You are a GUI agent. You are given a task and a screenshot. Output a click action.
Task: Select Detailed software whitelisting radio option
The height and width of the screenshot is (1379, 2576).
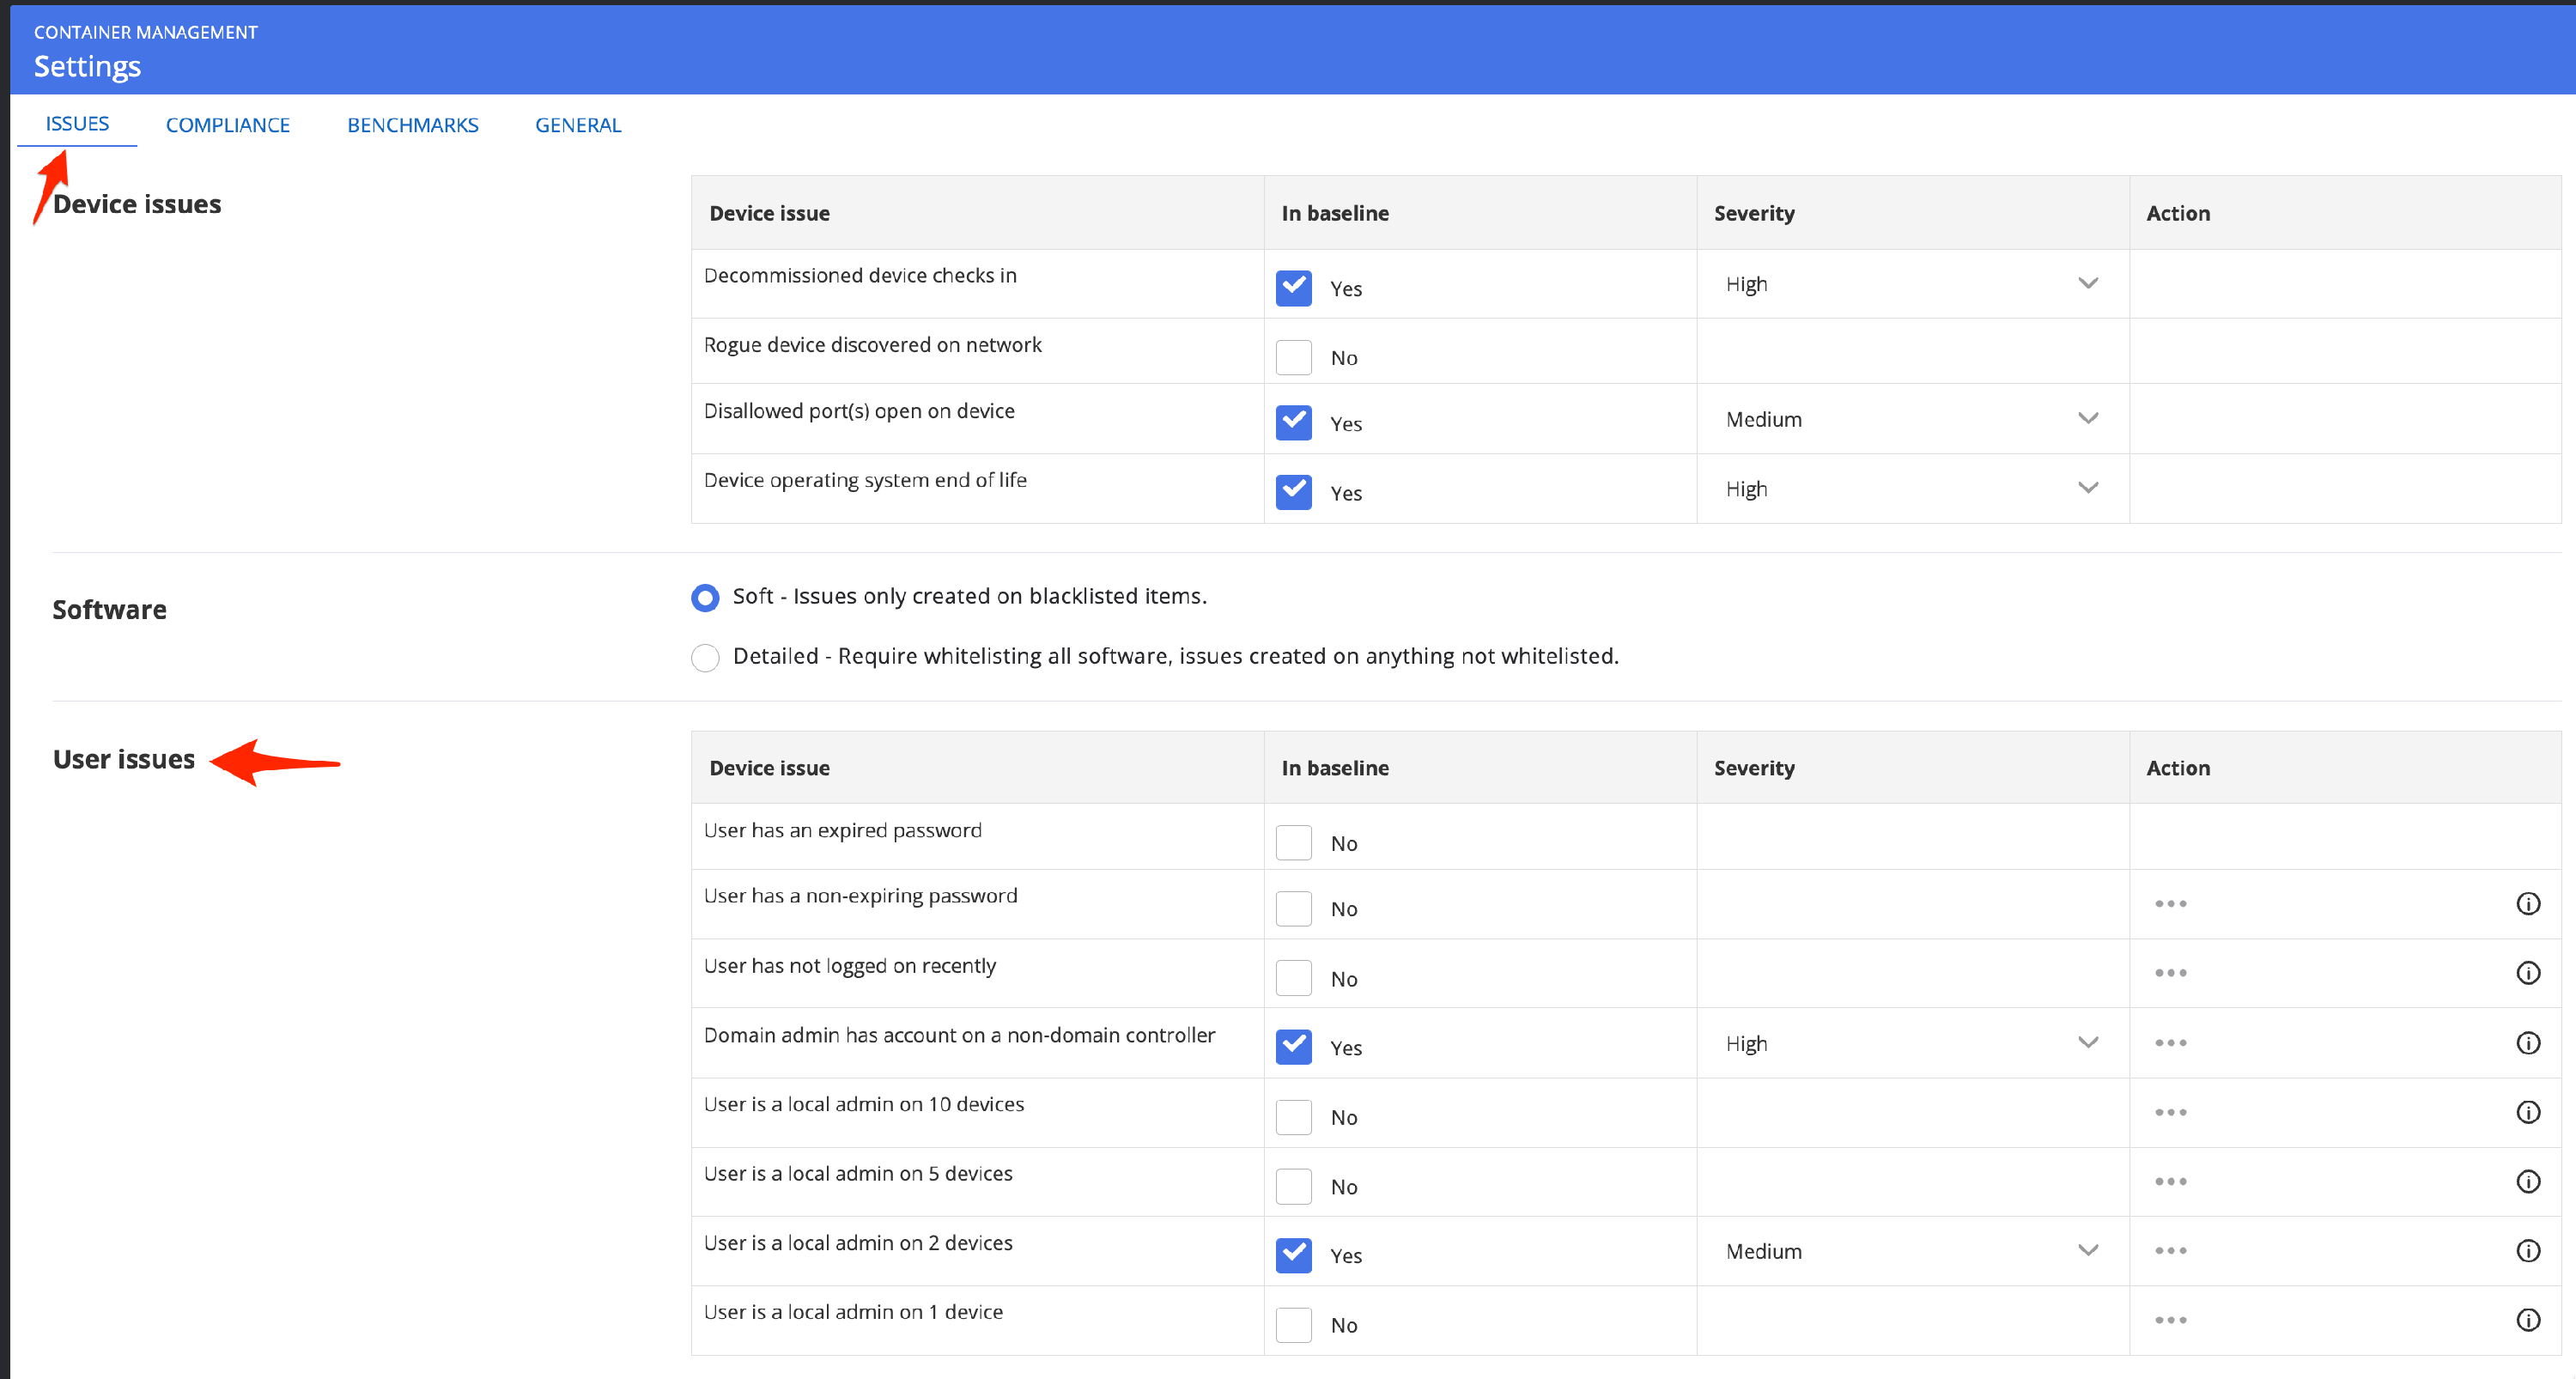[x=705, y=657]
